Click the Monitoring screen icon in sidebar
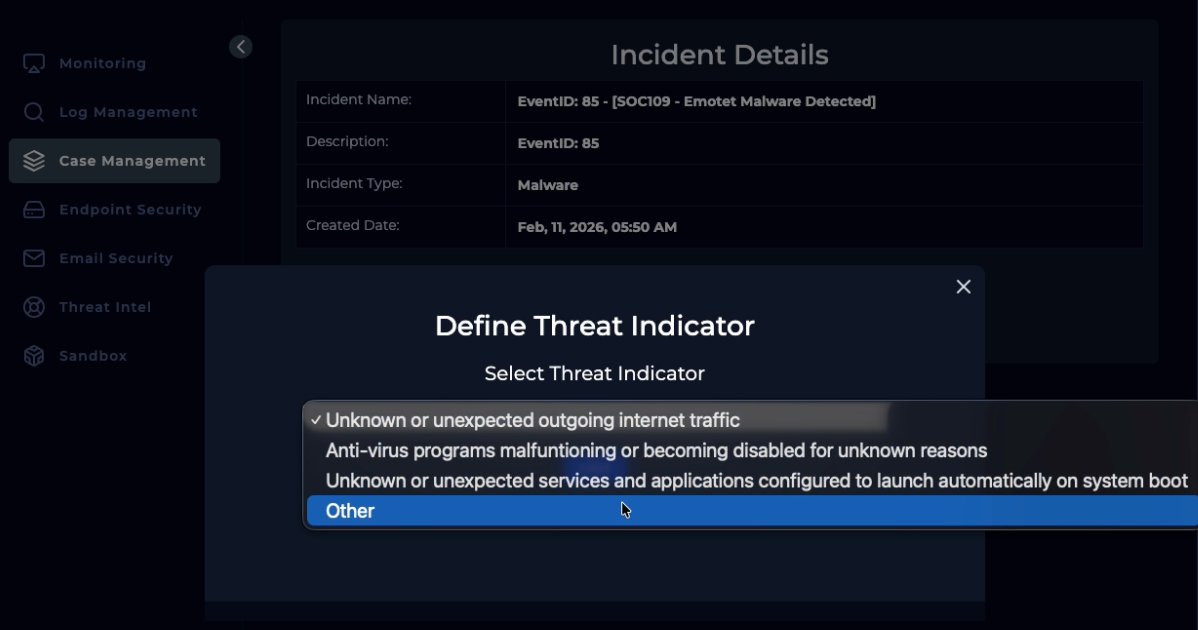This screenshot has height=630, width=1198. [34, 63]
